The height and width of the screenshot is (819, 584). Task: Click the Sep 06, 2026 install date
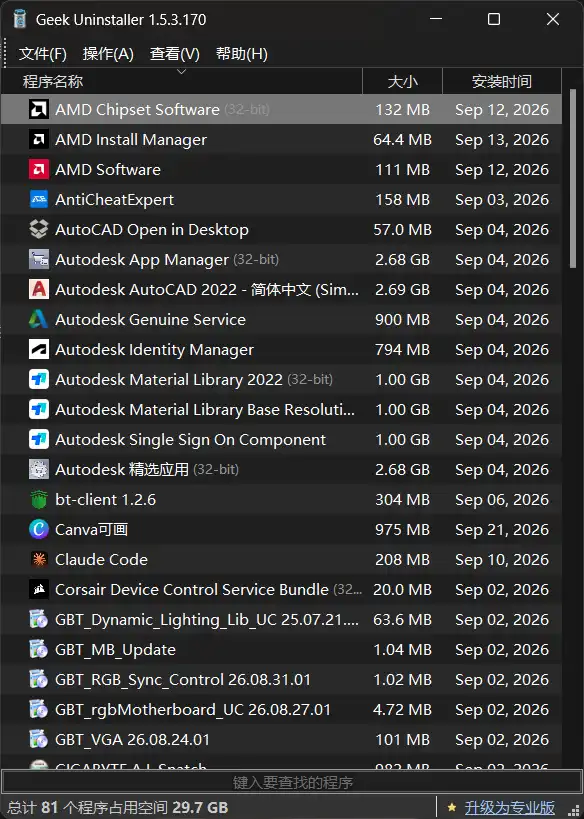(502, 500)
